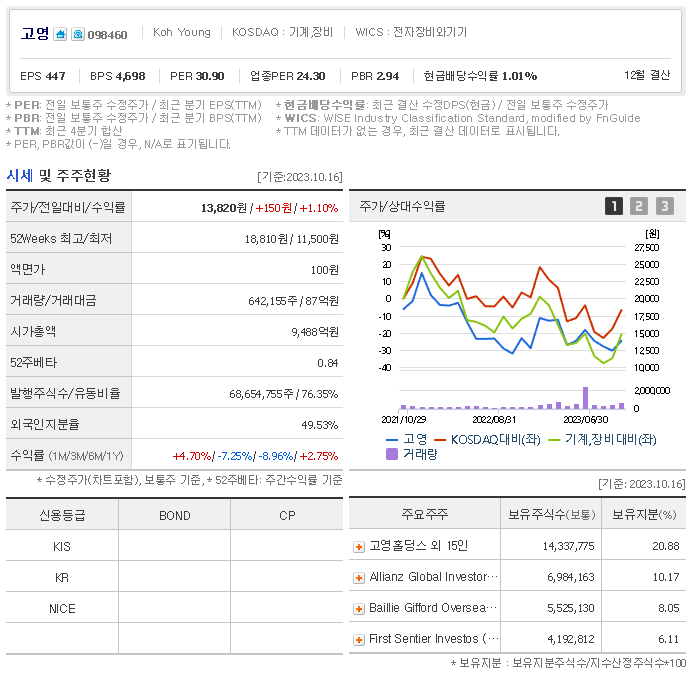Viewport: 691px width, 676px height.
Task: Select EPS 447 value
Action: 43,76
